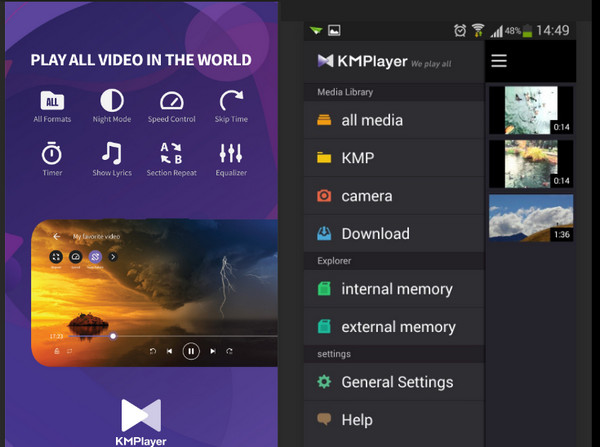Browse external memory in Explorer
This screenshot has height=447, width=600.
(394, 327)
